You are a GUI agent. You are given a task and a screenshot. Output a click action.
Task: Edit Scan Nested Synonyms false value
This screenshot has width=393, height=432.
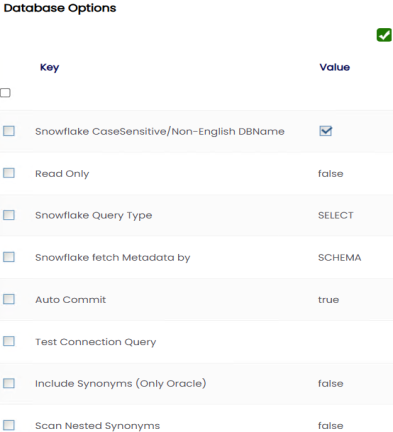(x=330, y=426)
